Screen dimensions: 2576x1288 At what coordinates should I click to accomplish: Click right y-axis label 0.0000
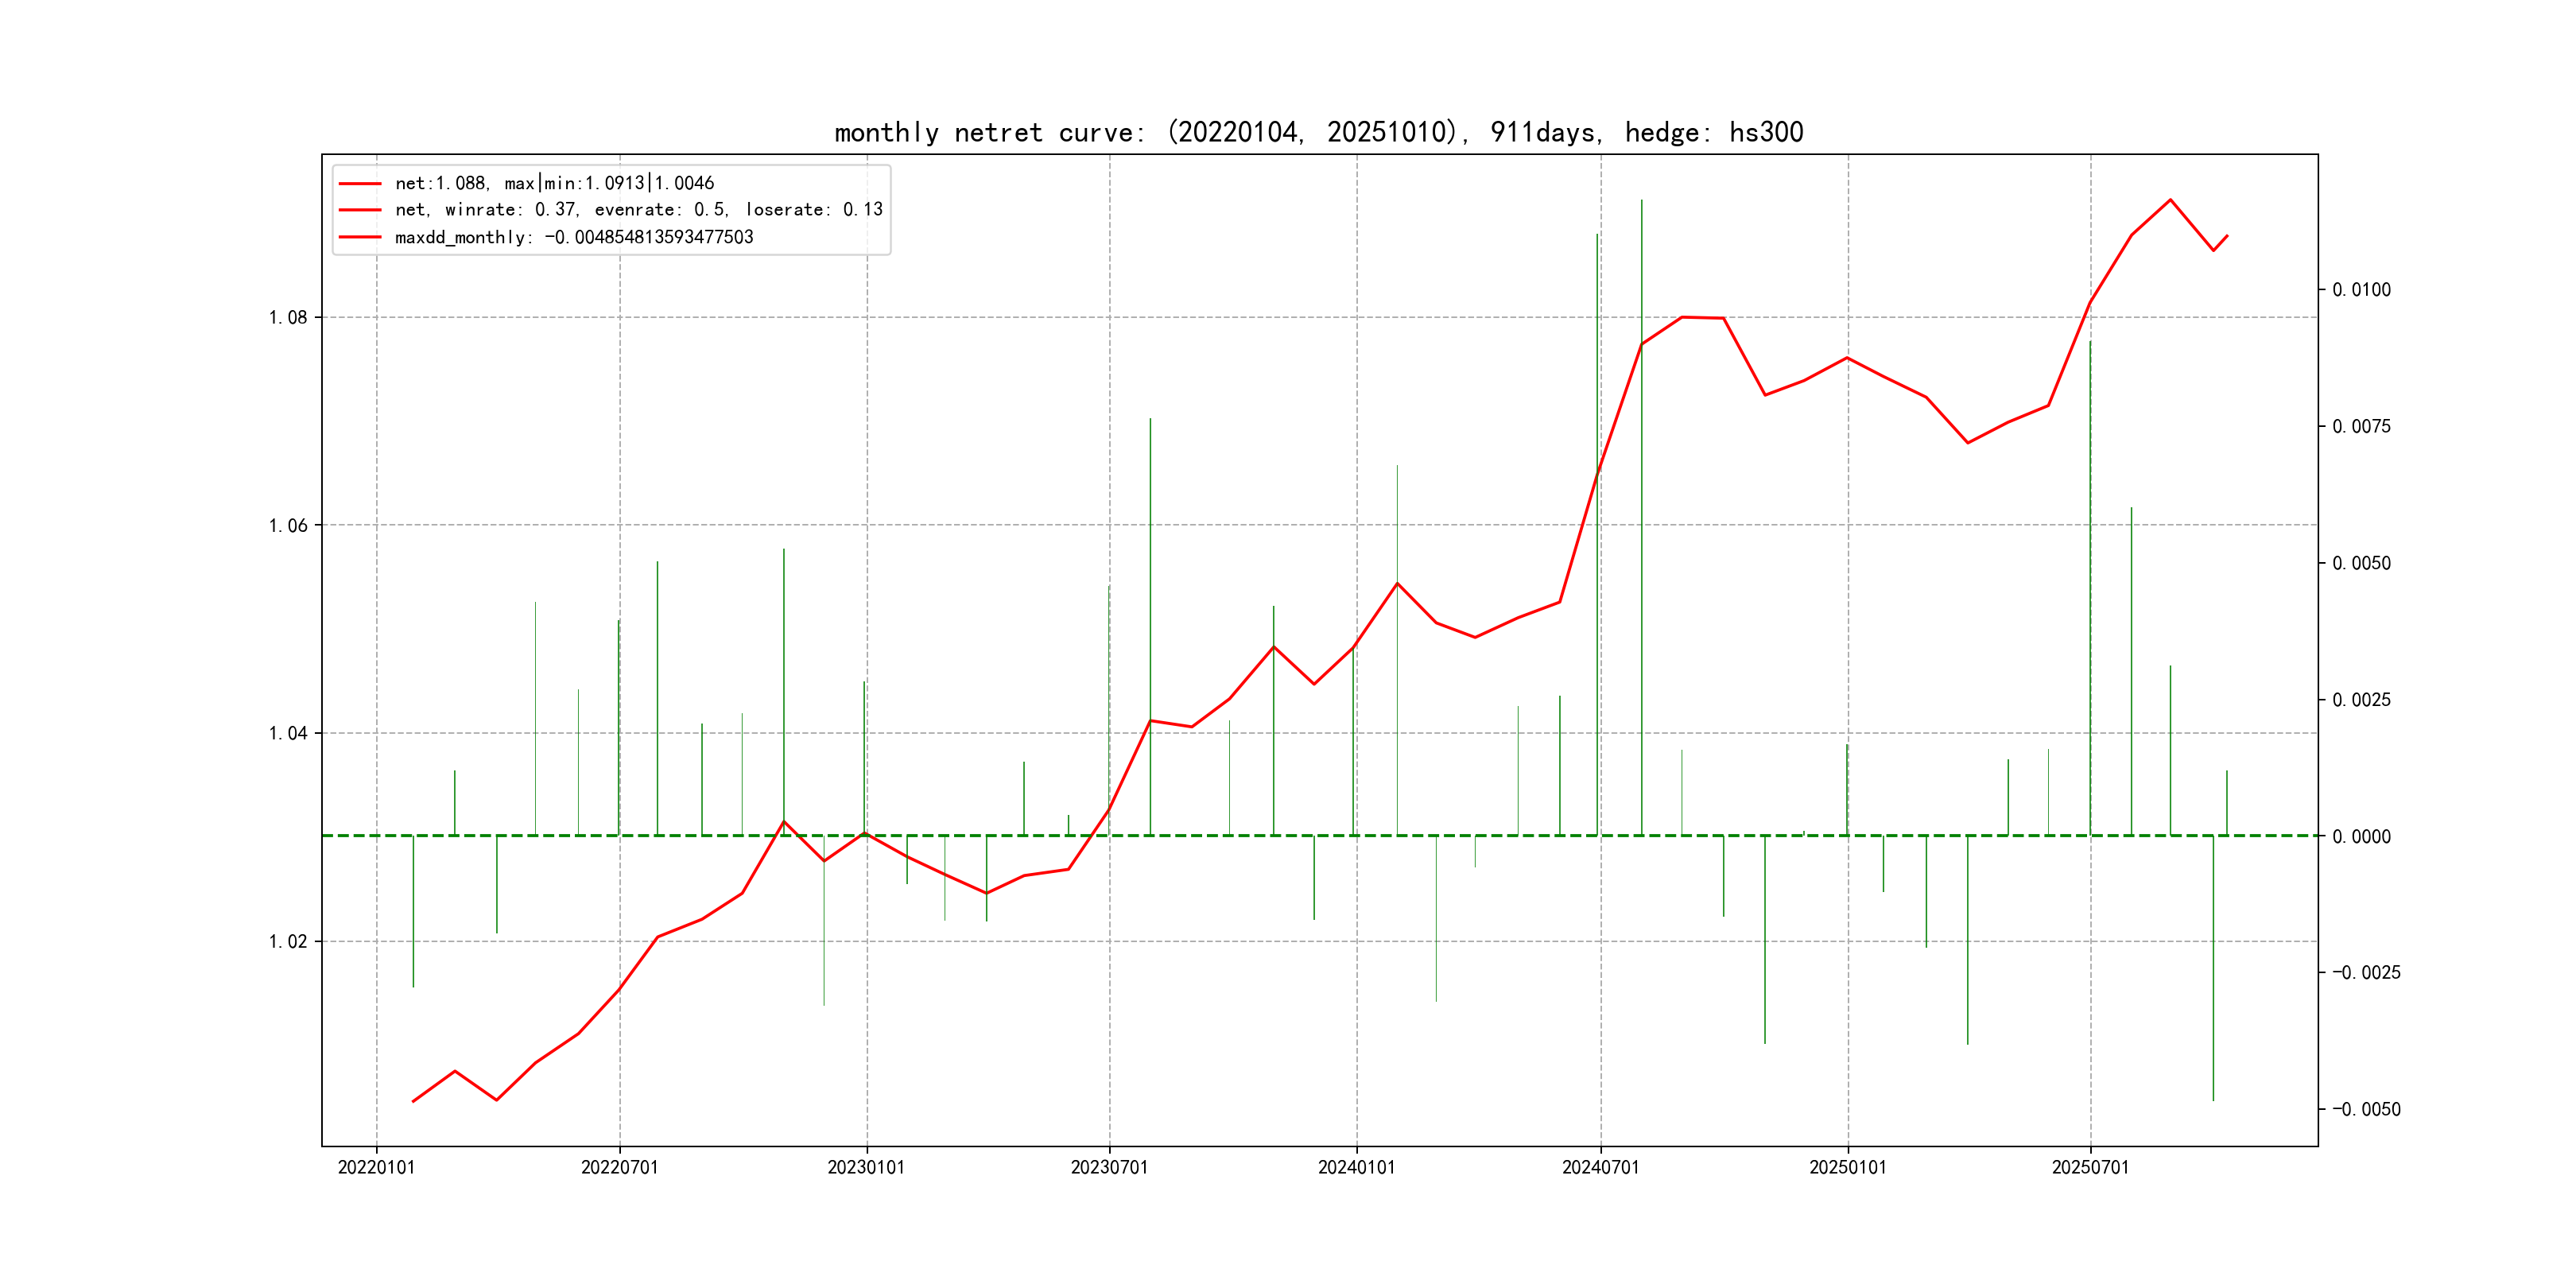[x=2361, y=837]
